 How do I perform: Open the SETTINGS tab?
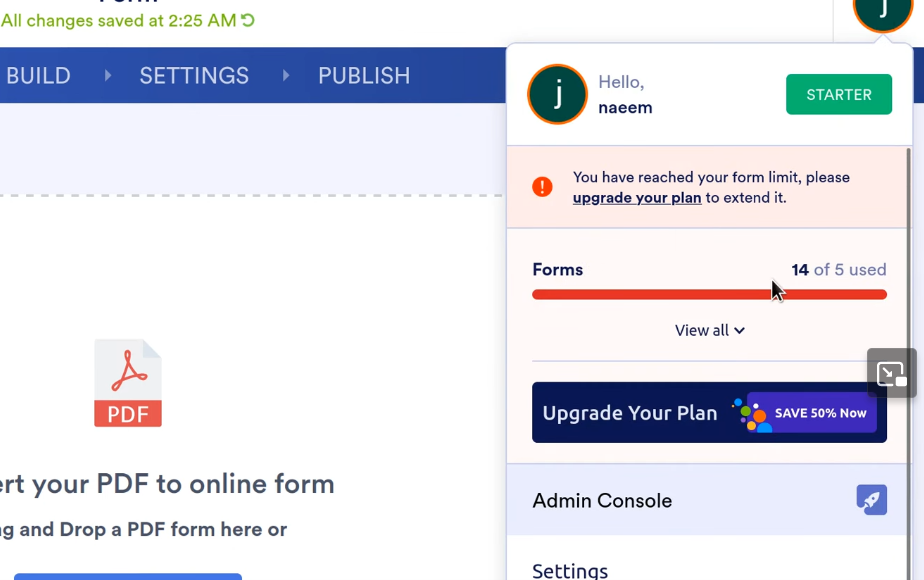[x=194, y=75]
